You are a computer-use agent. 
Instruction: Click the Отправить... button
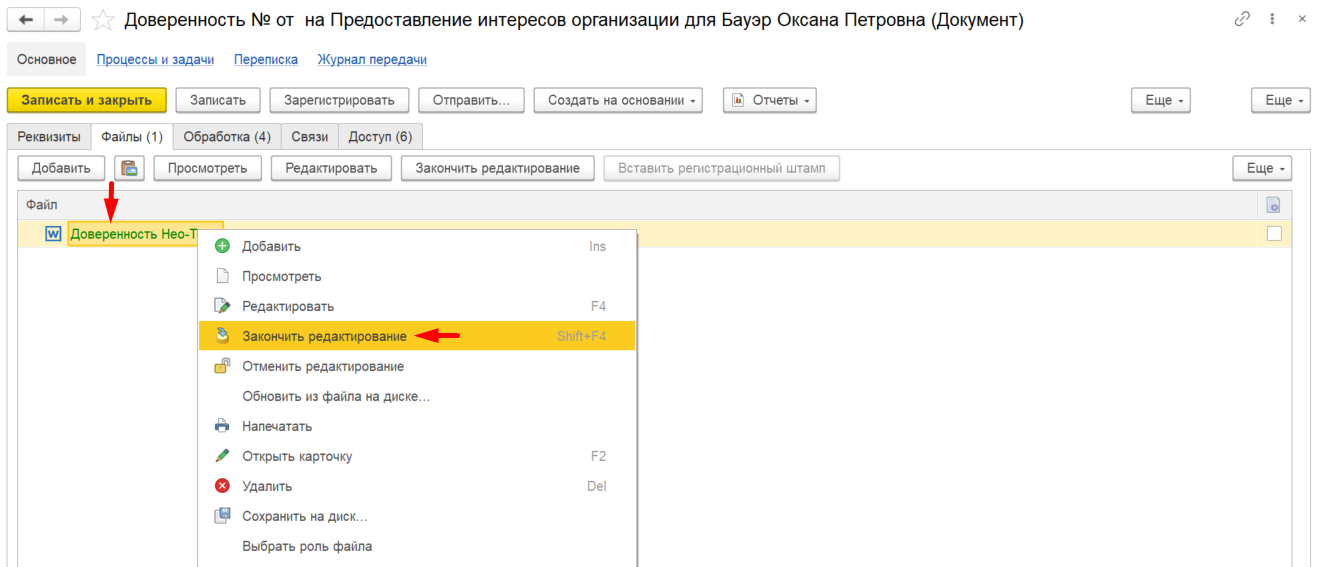tap(471, 100)
